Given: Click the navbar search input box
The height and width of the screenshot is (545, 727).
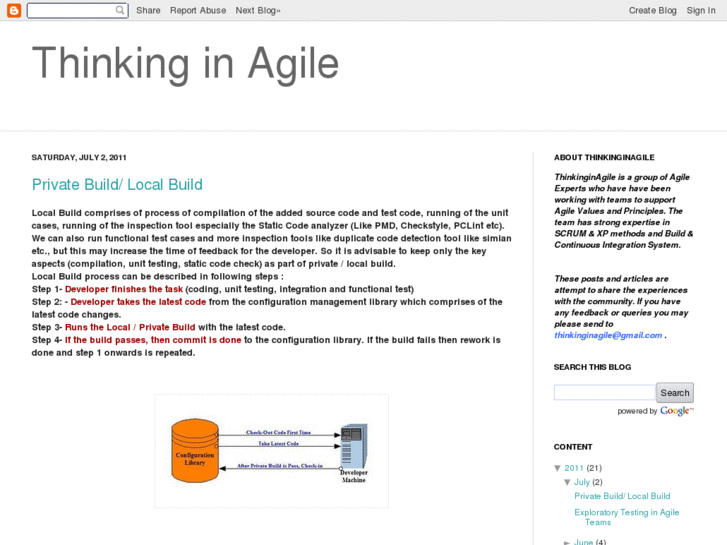Looking at the screenshot, I should point(70,11).
